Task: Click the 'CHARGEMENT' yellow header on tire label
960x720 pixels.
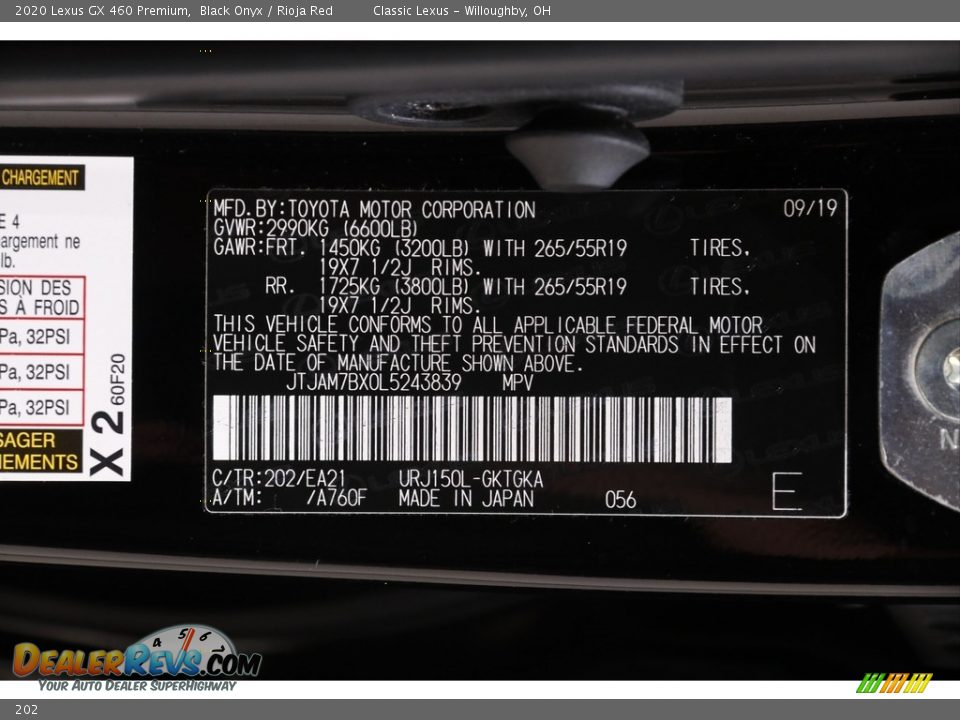Action: tap(40, 178)
